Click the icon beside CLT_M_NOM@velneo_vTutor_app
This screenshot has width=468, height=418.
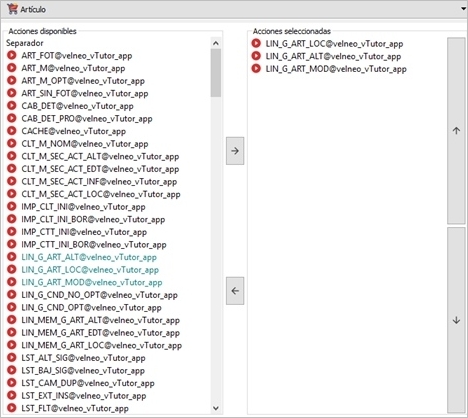coord(12,144)
